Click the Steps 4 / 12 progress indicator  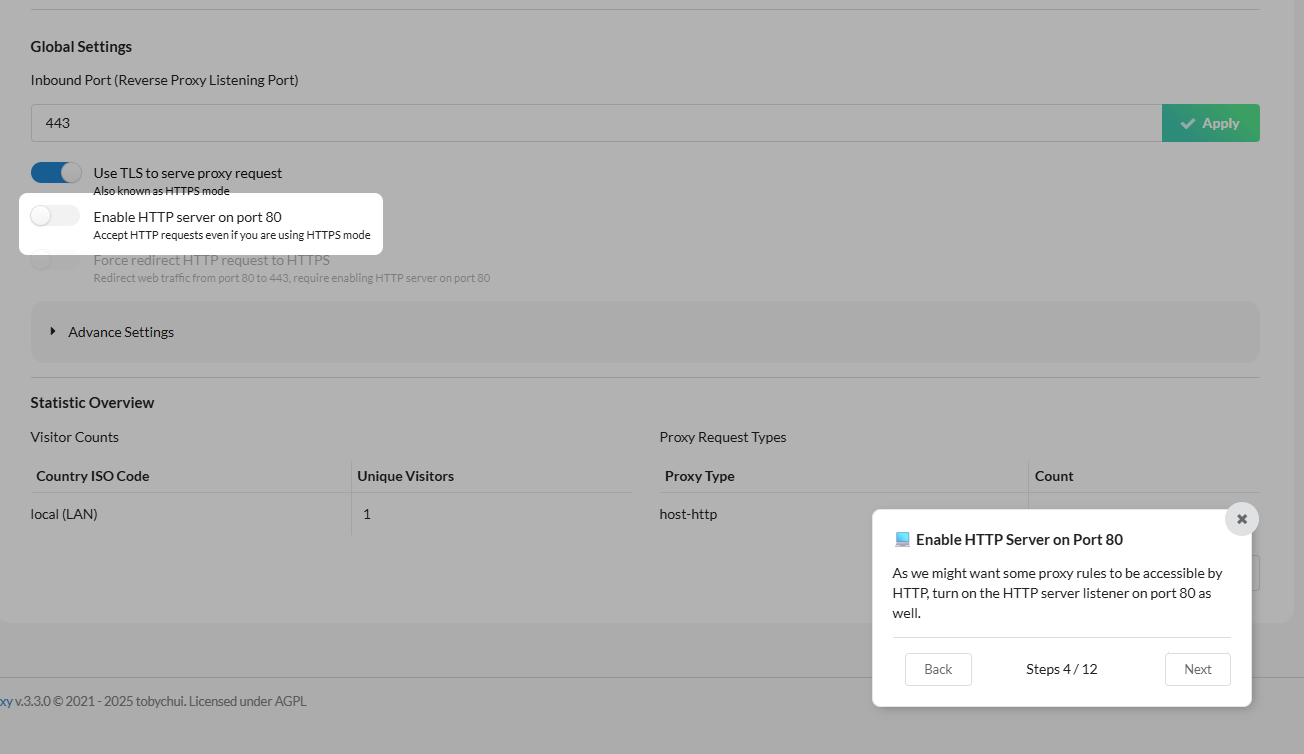(x=1061, y=669)
